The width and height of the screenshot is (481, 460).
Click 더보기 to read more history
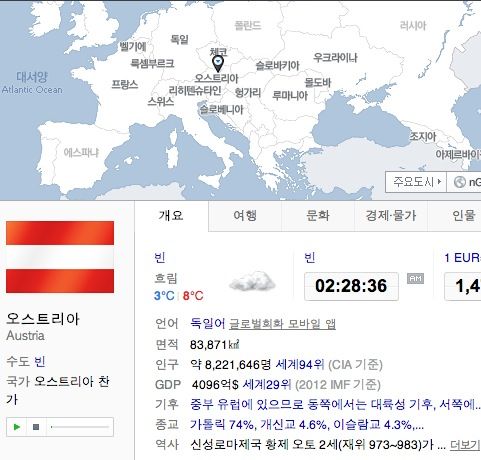tap(465, 445)
